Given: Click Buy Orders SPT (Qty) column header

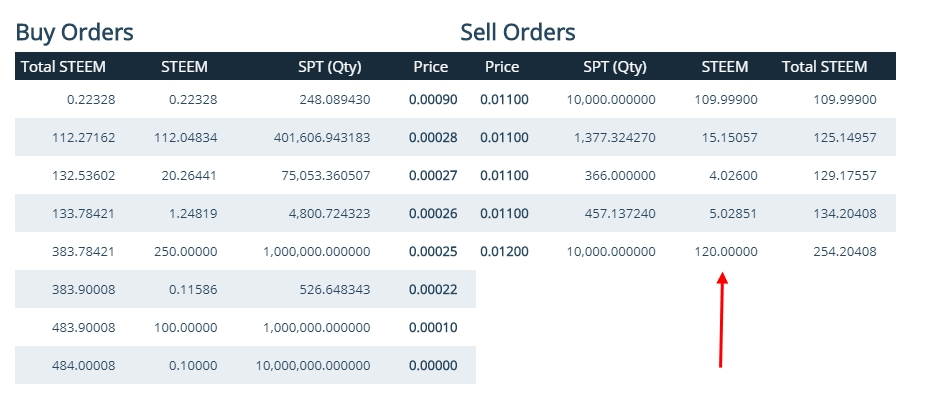Looking at the screenshot, I should tap(329, 67).
